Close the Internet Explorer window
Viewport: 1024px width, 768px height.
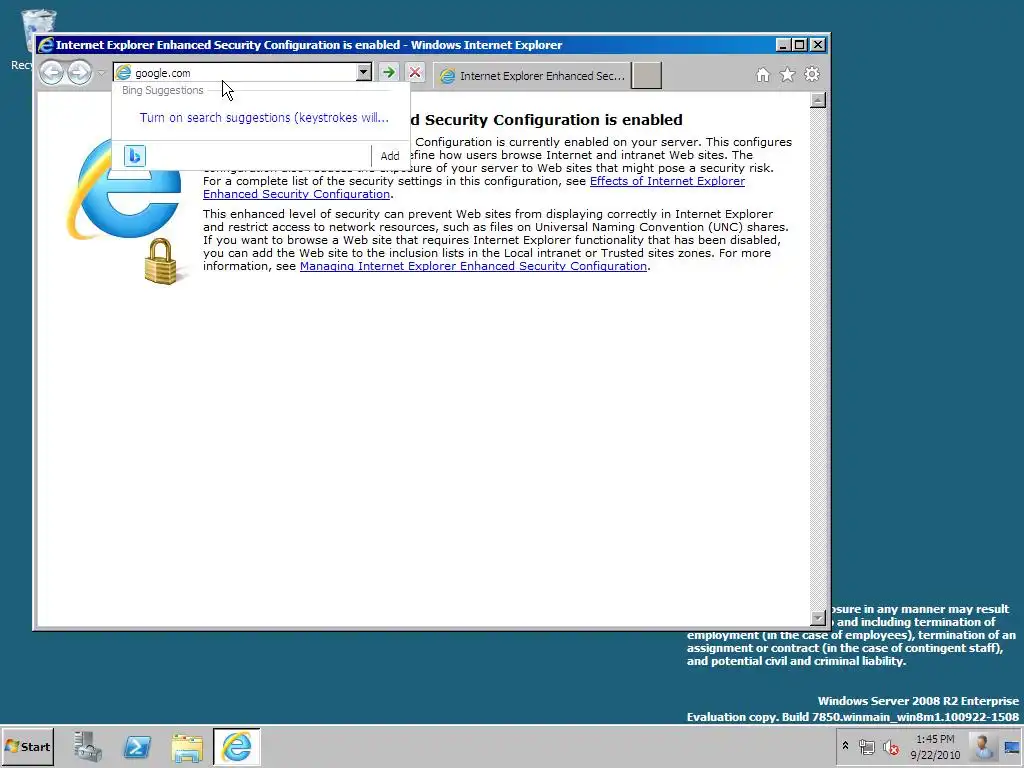tap(817, 44)
